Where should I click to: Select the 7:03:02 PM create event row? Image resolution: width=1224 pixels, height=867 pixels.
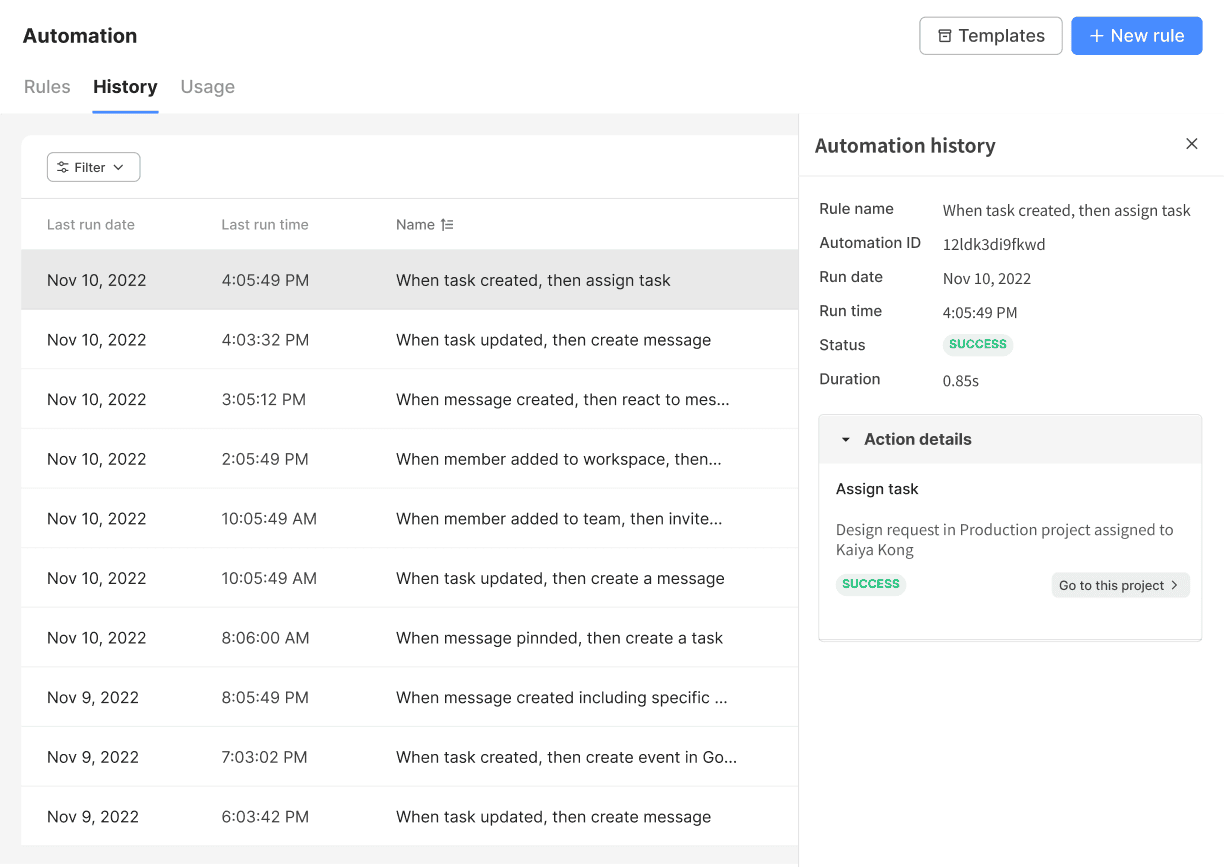pyautogui.click(x=409, y=757)
